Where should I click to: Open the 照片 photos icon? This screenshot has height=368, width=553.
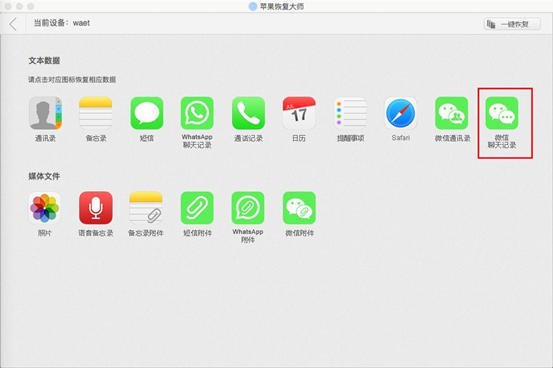44,208
